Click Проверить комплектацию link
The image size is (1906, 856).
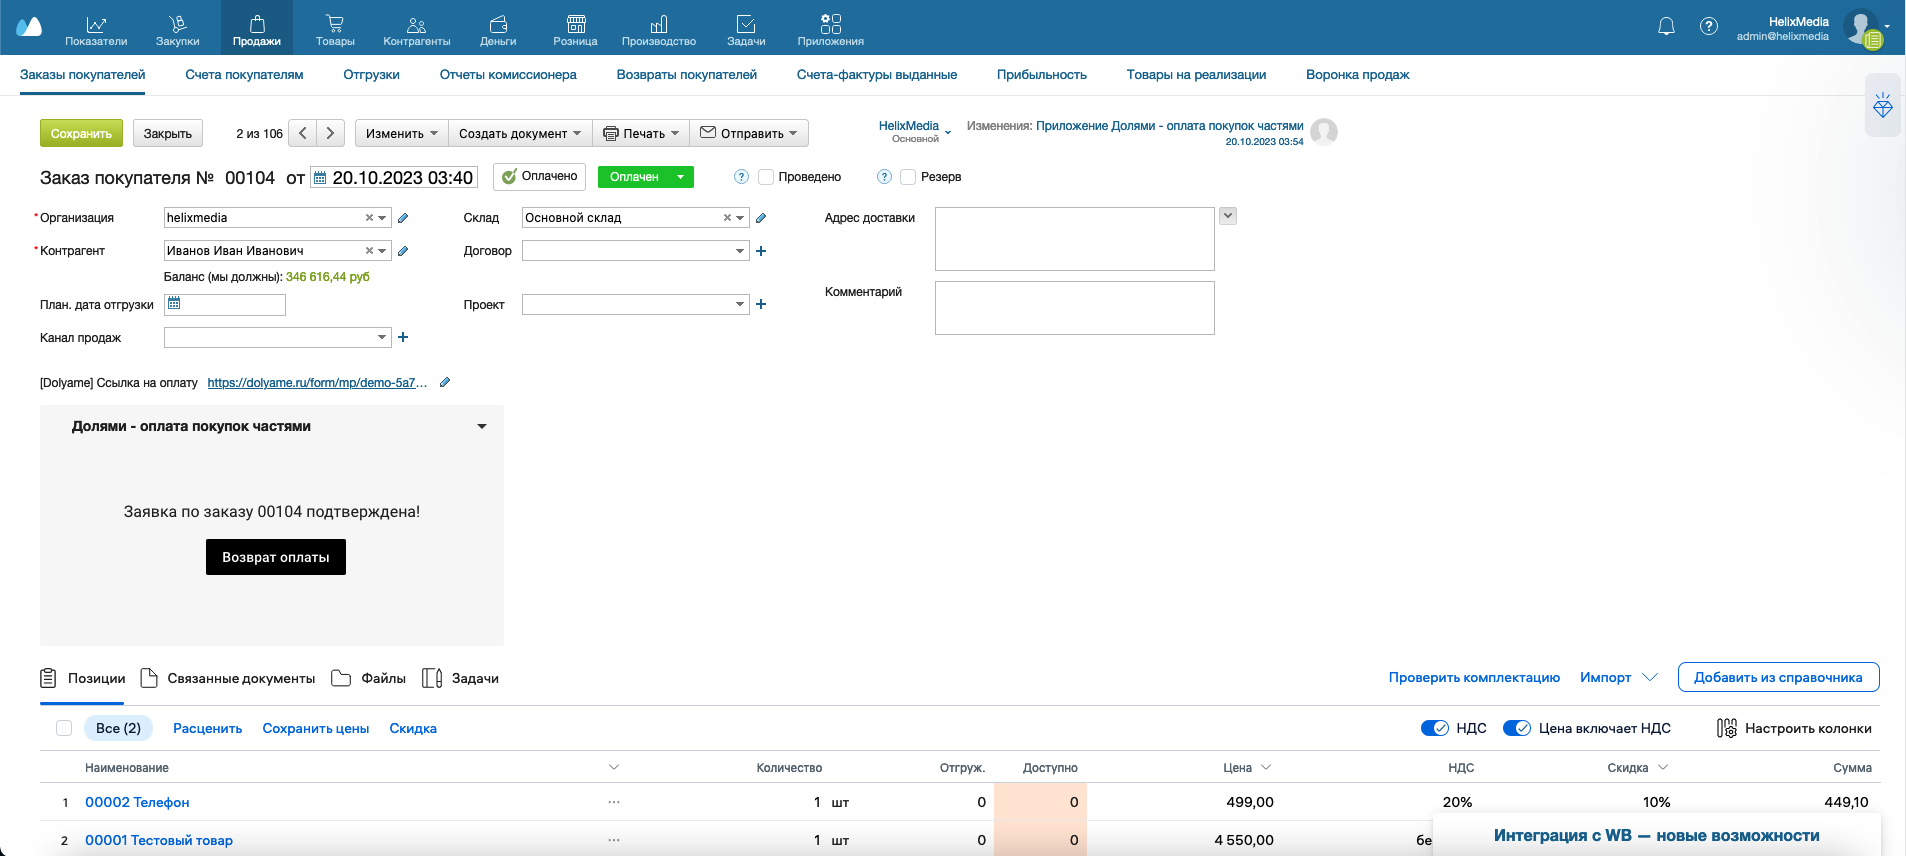[1474, 677]
